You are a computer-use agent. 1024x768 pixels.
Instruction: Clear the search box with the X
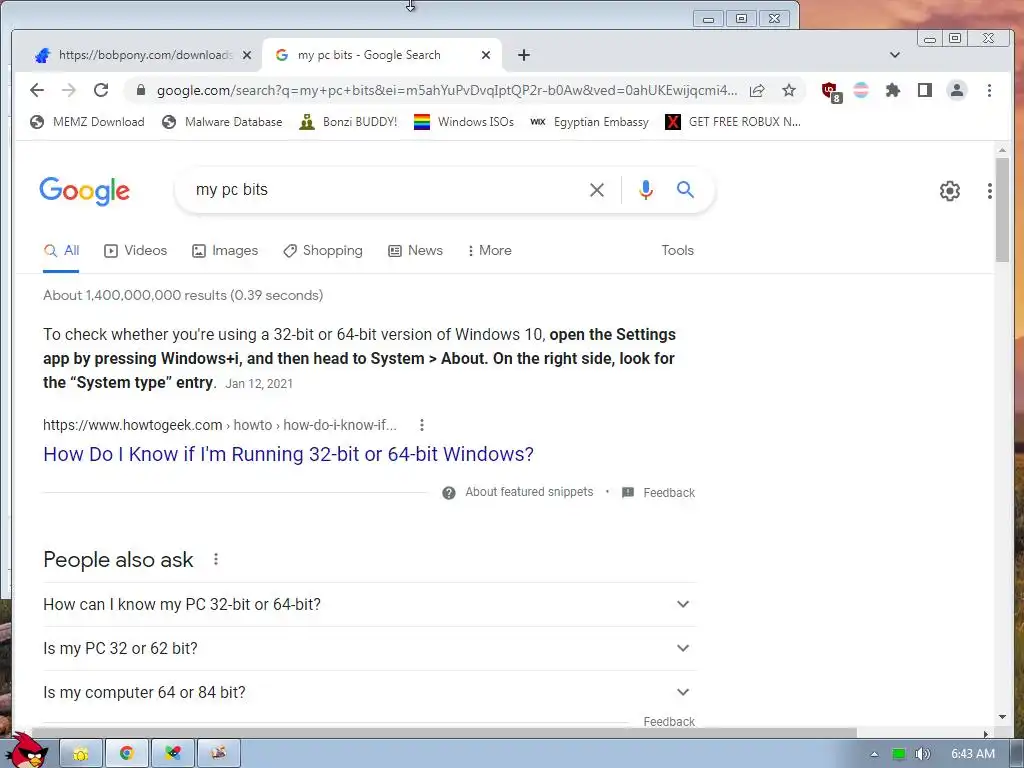click(597, 190)
